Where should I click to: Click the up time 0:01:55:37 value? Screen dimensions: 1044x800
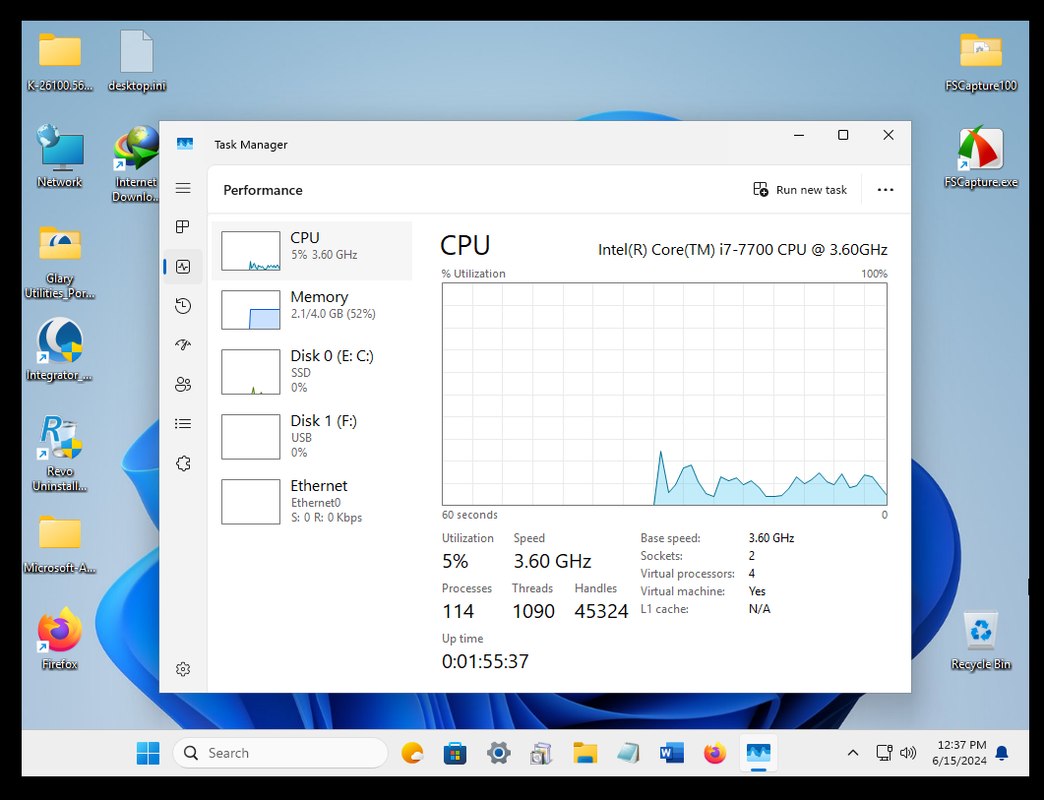click(485, 661)
